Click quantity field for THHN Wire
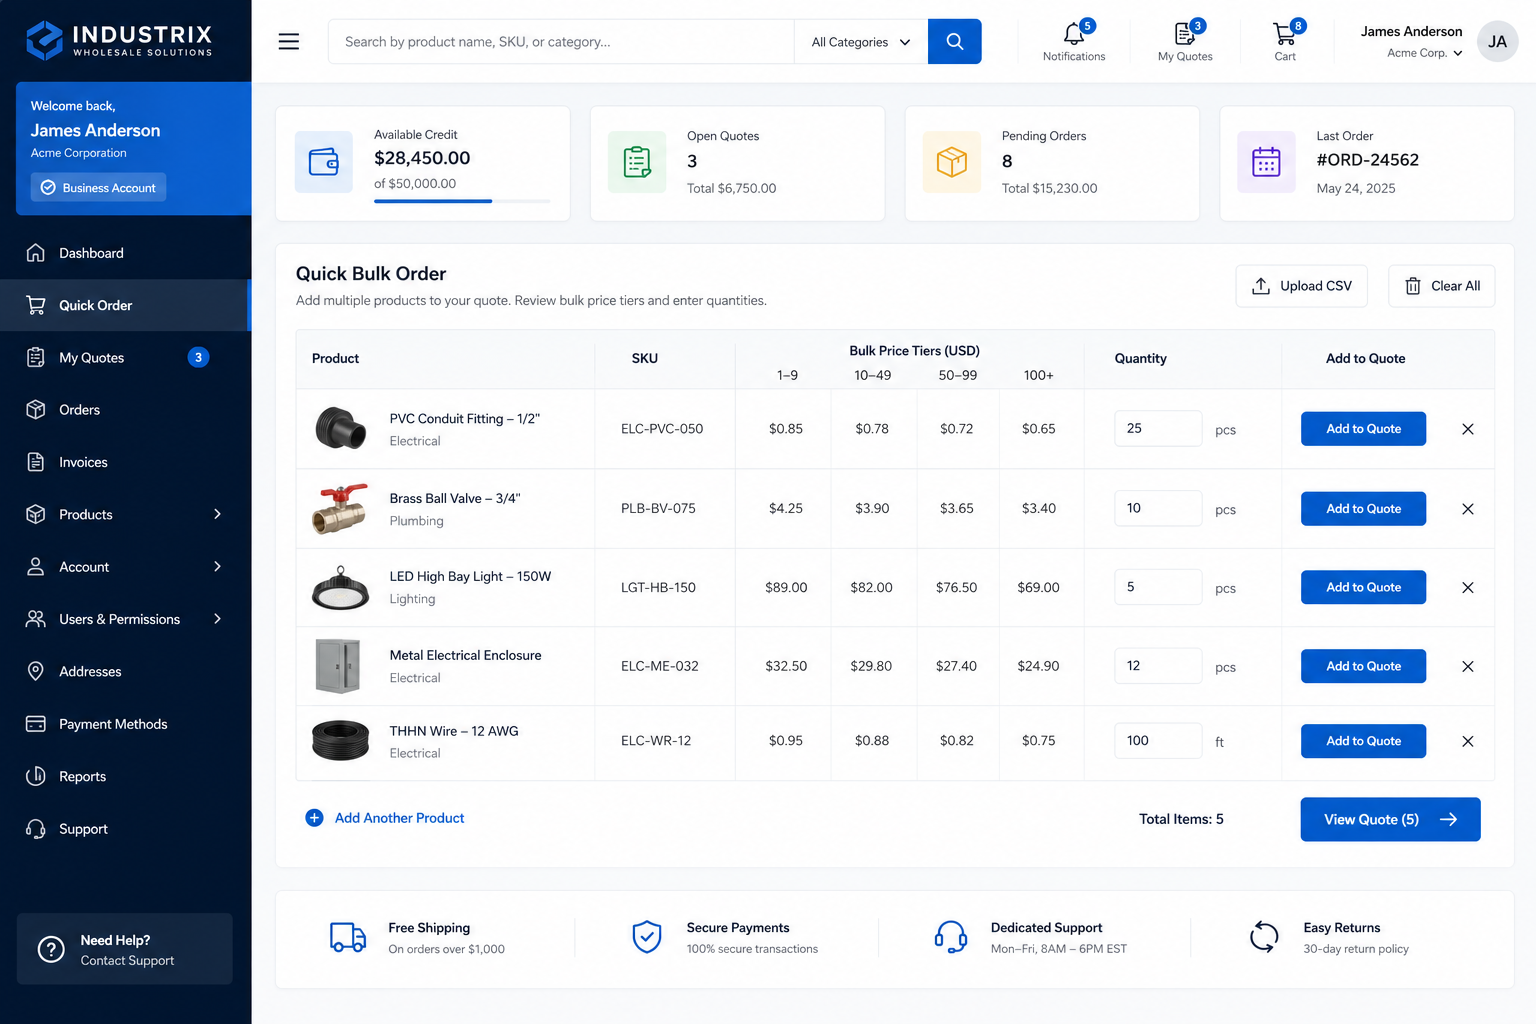The width and height of the screenshot is (1536, 1024). [x=1158, y=741]
